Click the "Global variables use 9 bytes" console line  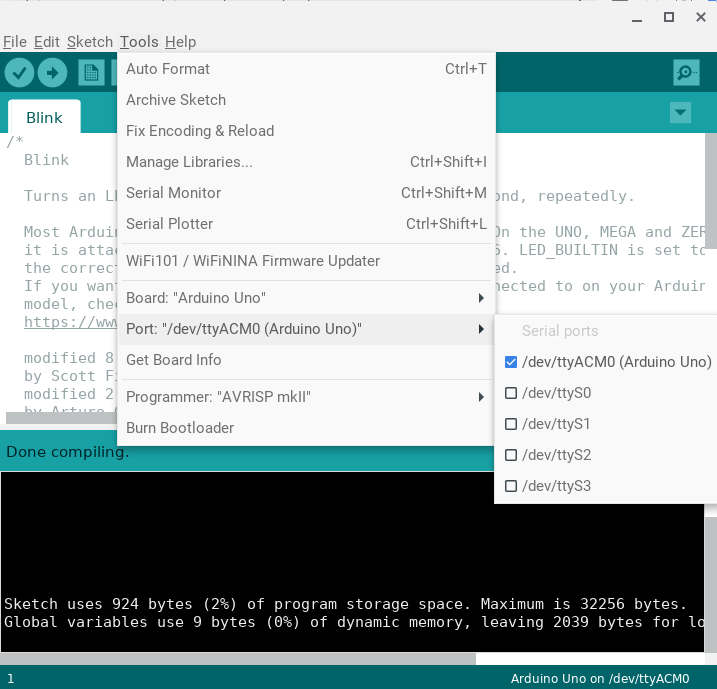(x=354, y=622)
